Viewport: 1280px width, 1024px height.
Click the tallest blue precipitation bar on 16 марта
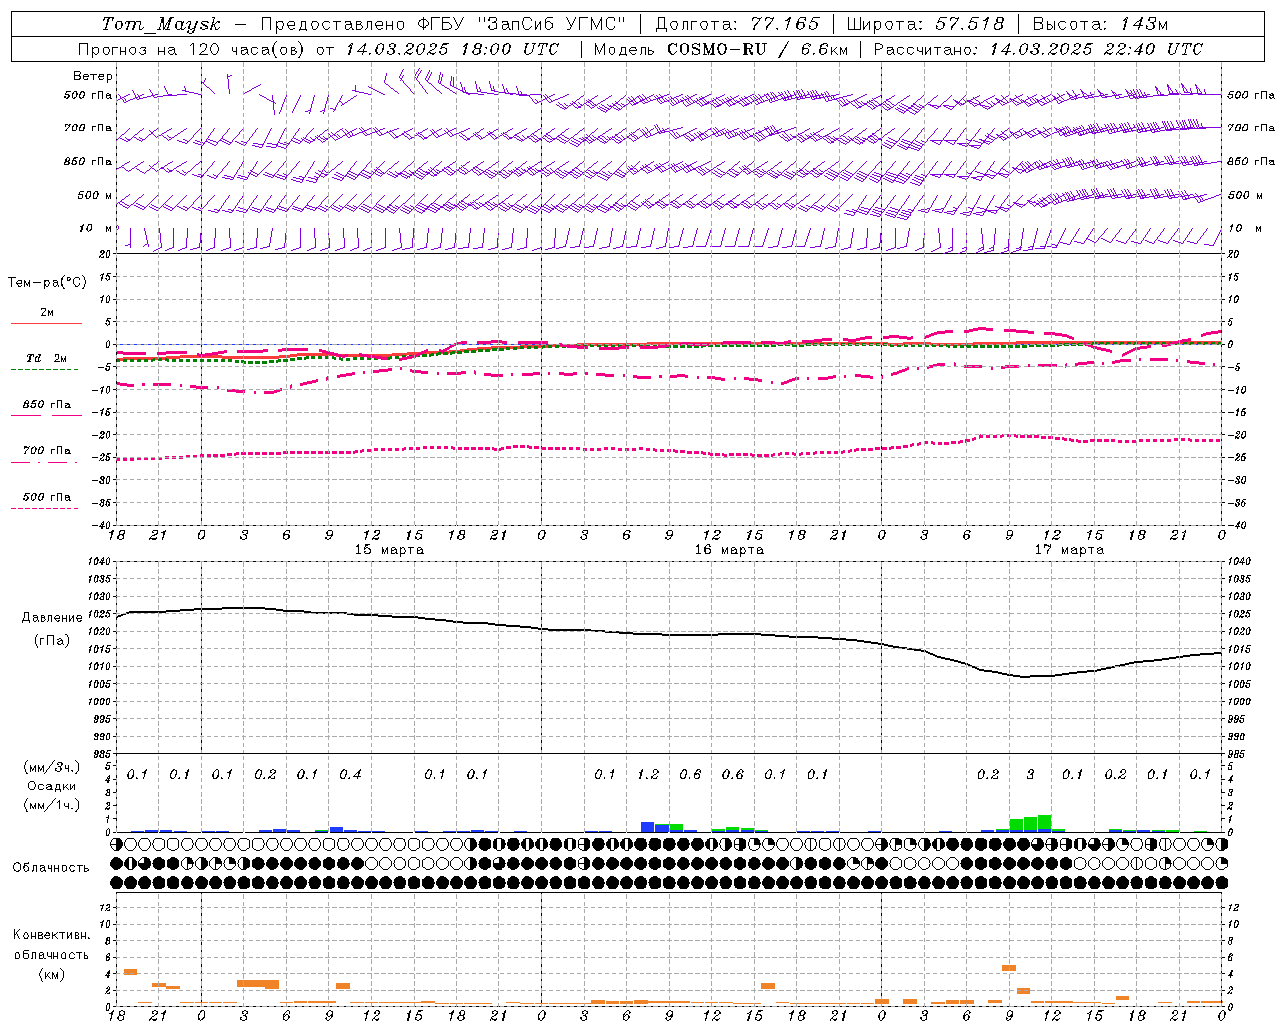[x=647, y=827]
